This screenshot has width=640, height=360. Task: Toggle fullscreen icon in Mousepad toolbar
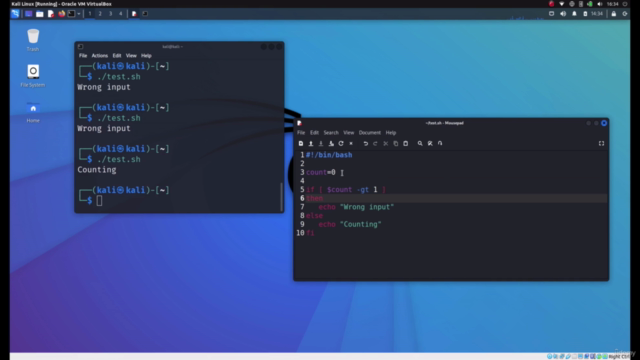[x=601, y=143]
